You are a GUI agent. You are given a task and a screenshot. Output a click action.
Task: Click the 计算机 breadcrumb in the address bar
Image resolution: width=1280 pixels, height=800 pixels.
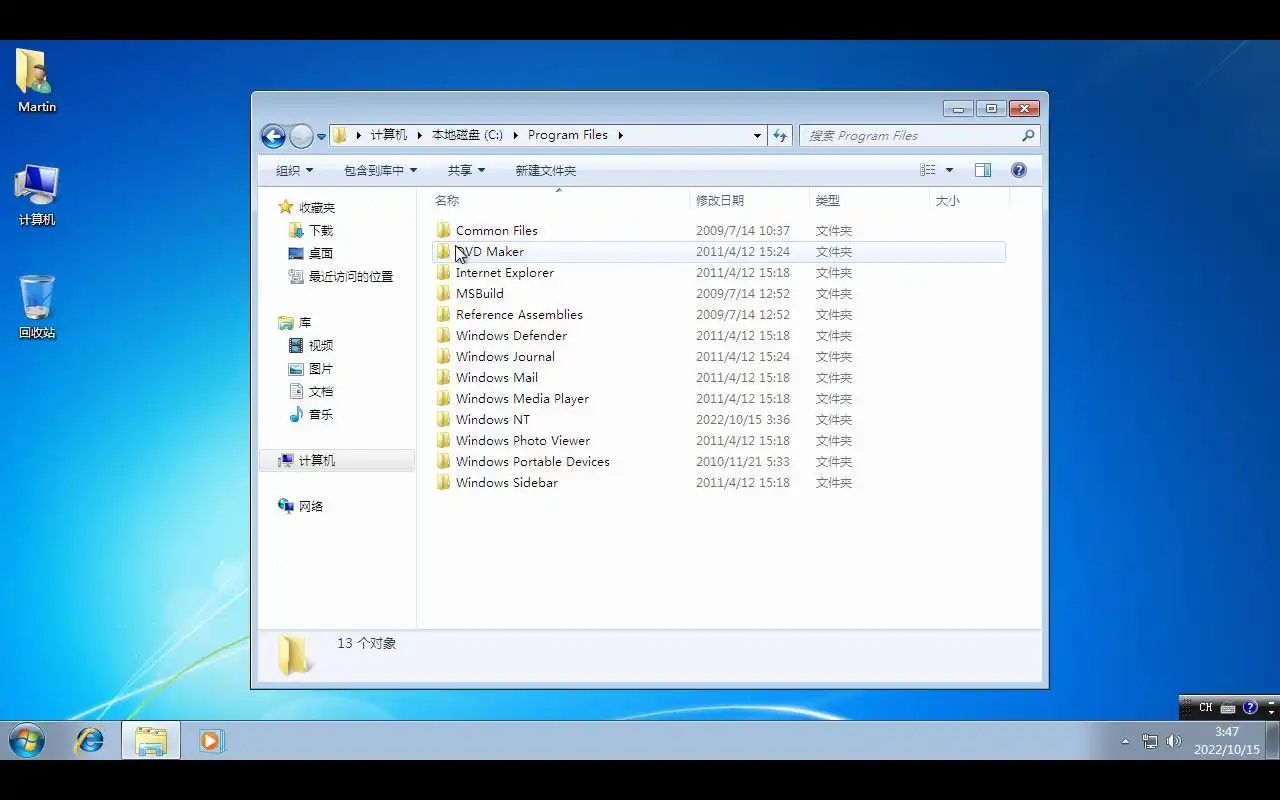pos(388,135)
